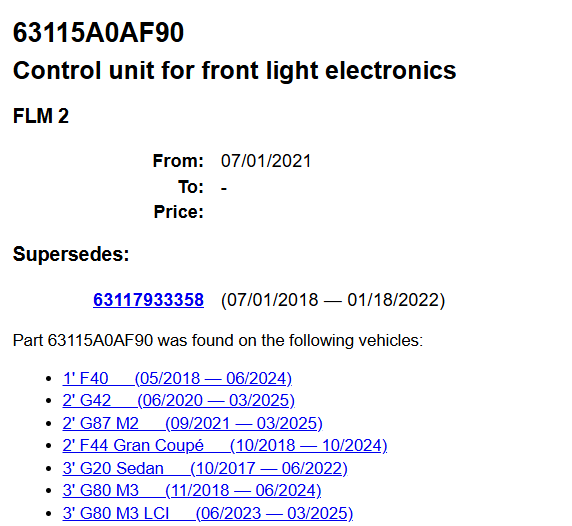This screenshot has width=572, height=526.
Task: Click the From label
Action: pyautogui.click(x=178, y=161)
